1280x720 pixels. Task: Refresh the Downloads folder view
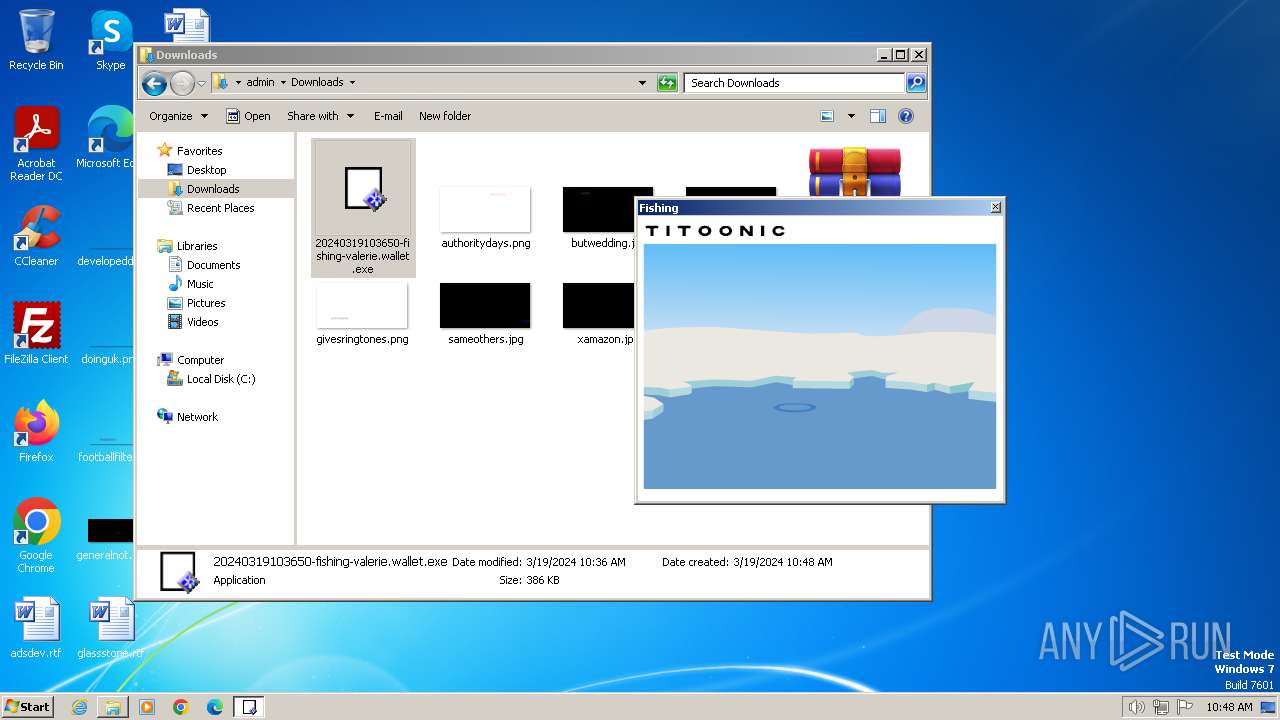[667, 83]
